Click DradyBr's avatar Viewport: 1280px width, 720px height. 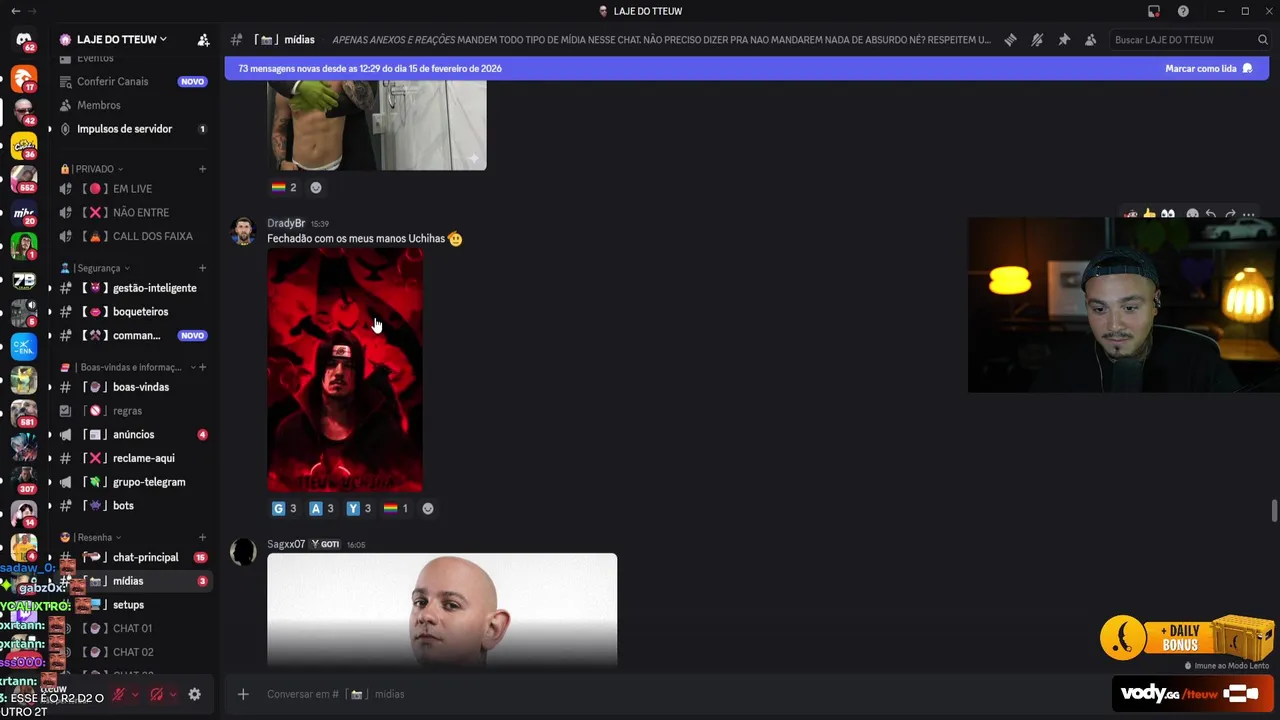tap(243, 231)
